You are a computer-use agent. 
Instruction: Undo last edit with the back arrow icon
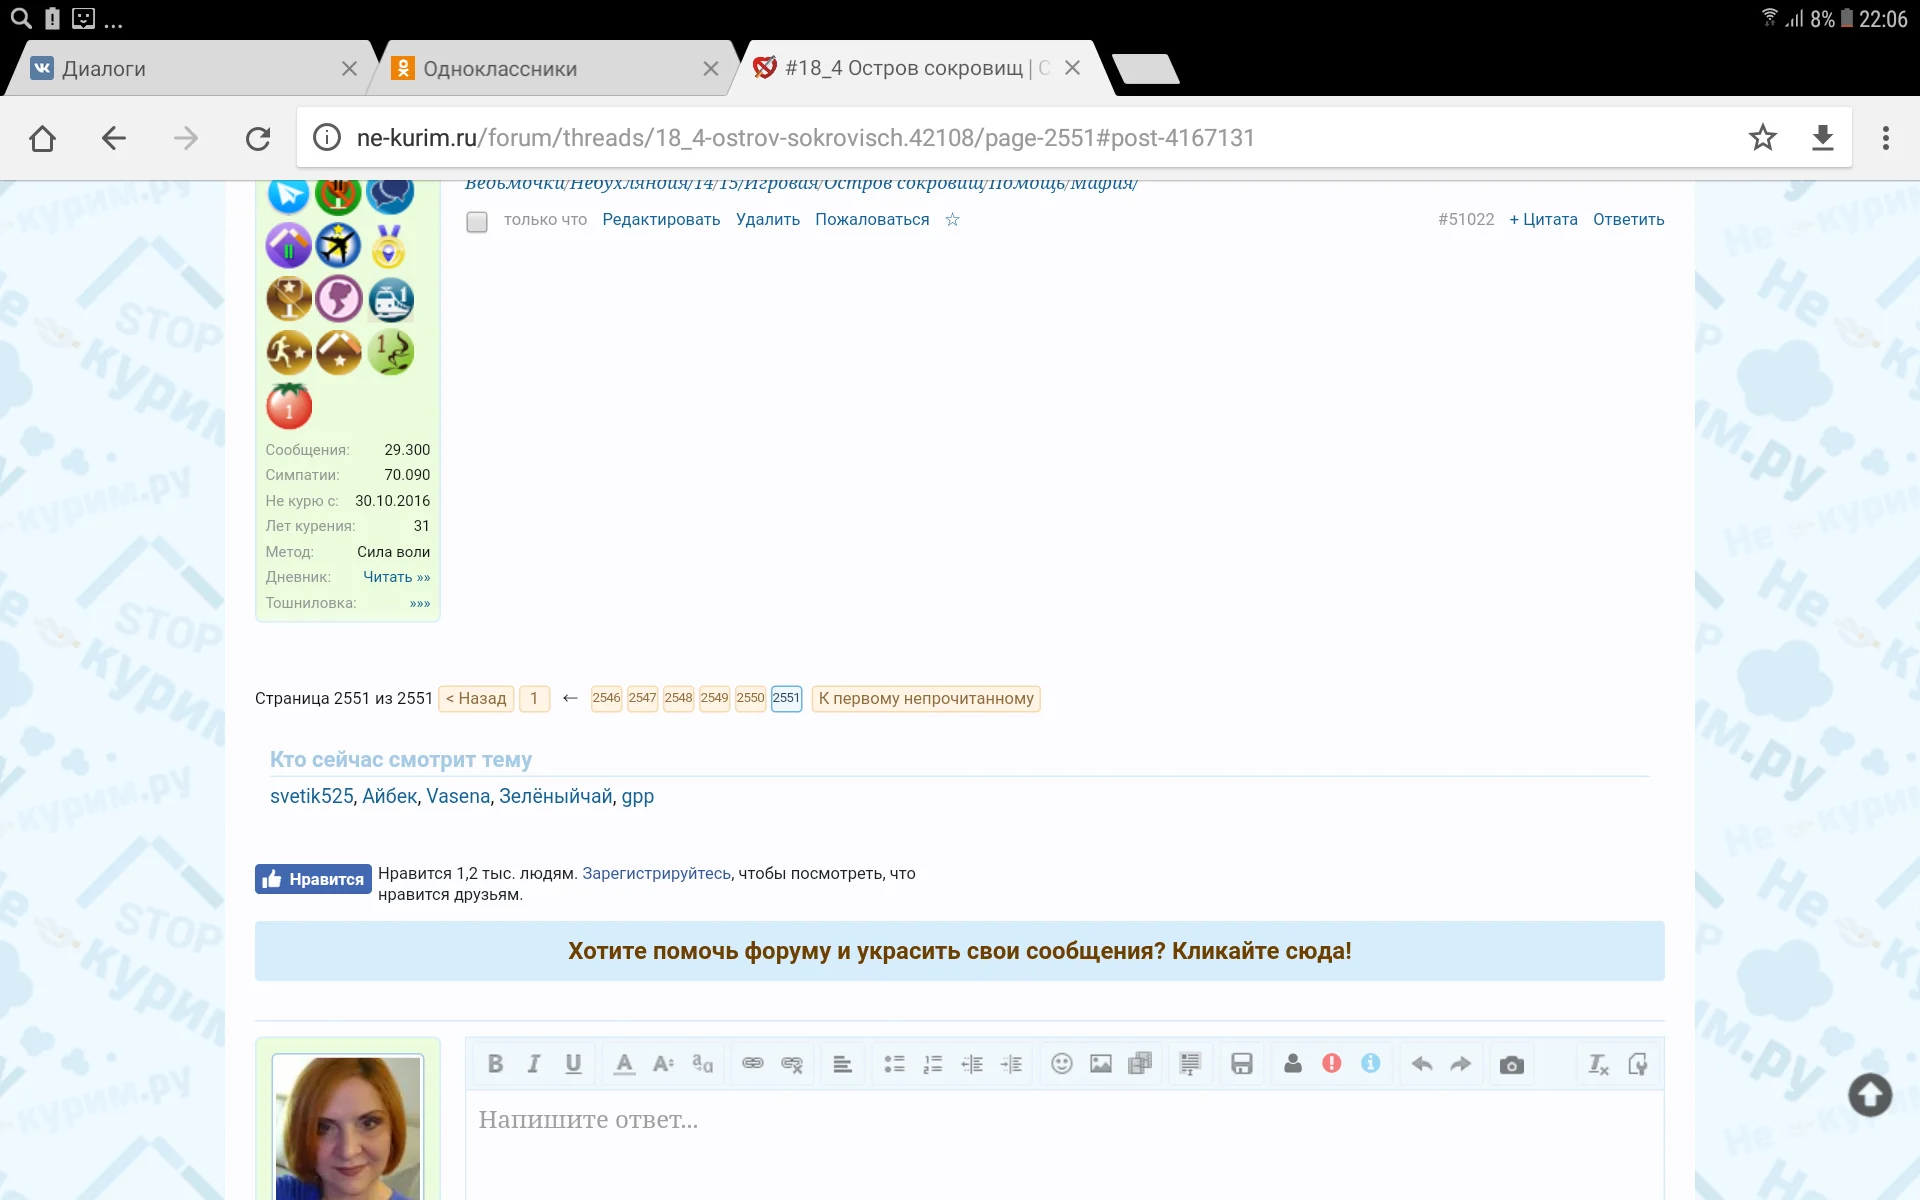pos(1422,1064)
